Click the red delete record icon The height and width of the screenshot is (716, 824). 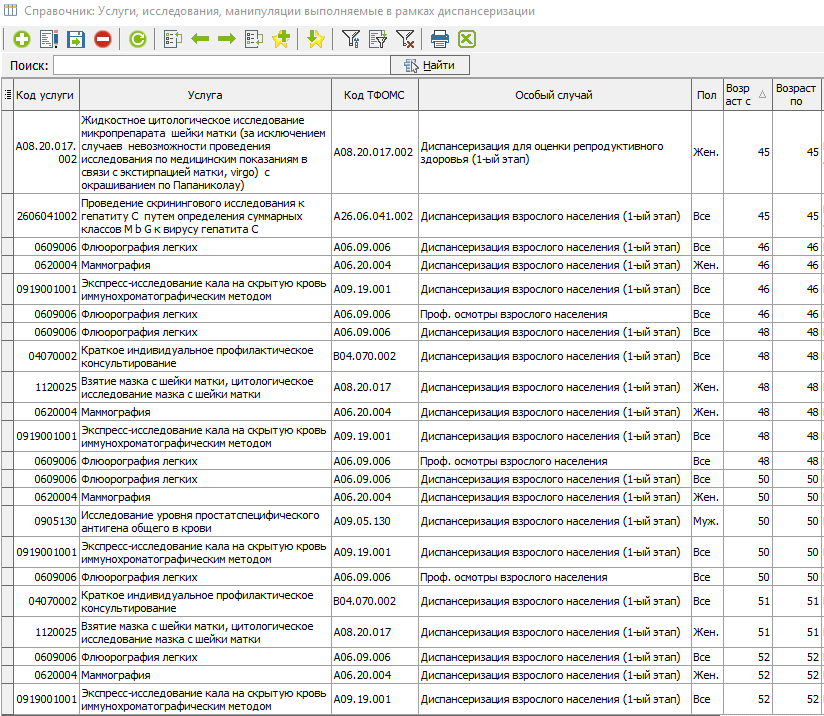(103, 40)
